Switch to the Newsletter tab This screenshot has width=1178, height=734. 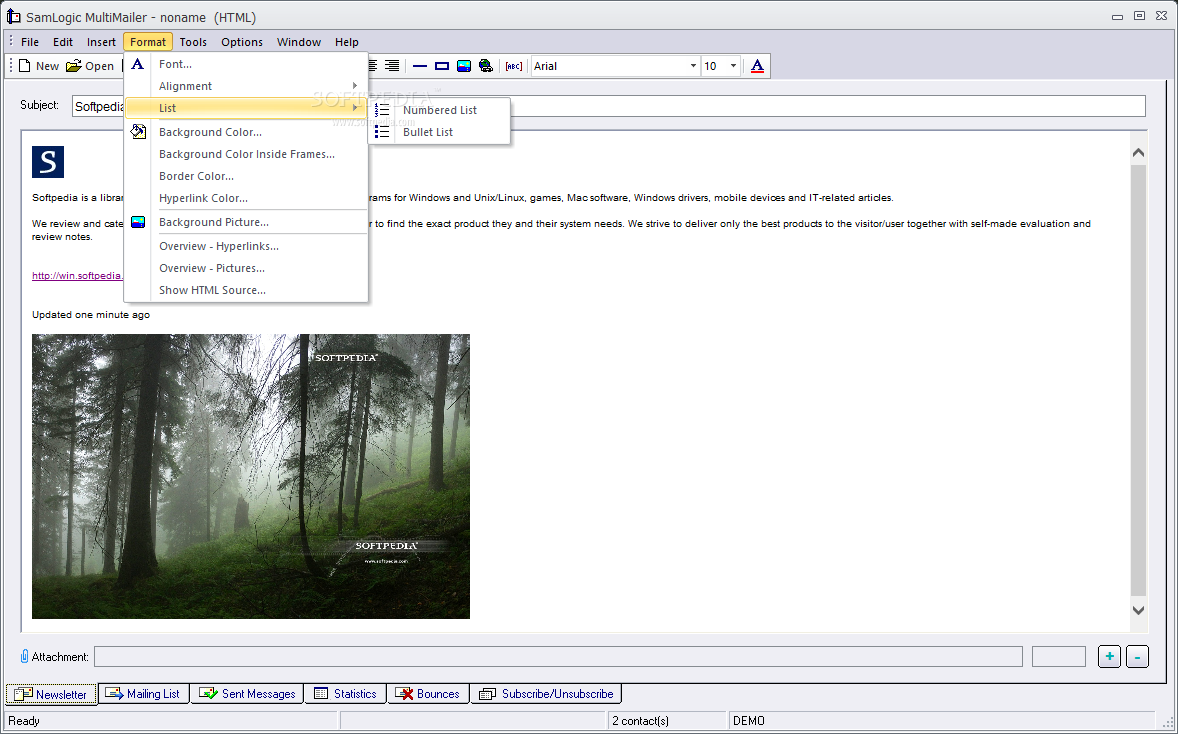[x=51, y=694]
